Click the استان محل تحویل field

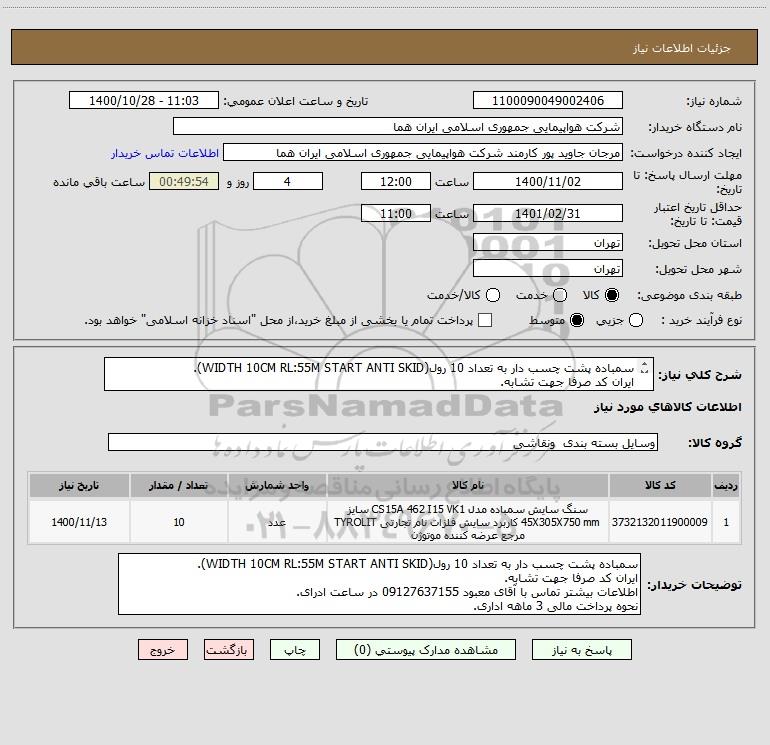(x=548, y=243)
